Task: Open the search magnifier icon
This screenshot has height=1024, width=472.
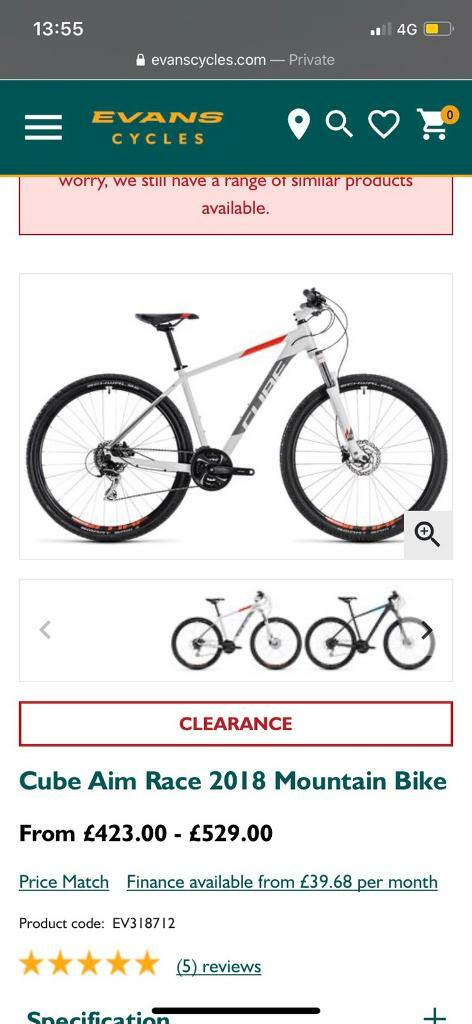Action: coord(339,124)
